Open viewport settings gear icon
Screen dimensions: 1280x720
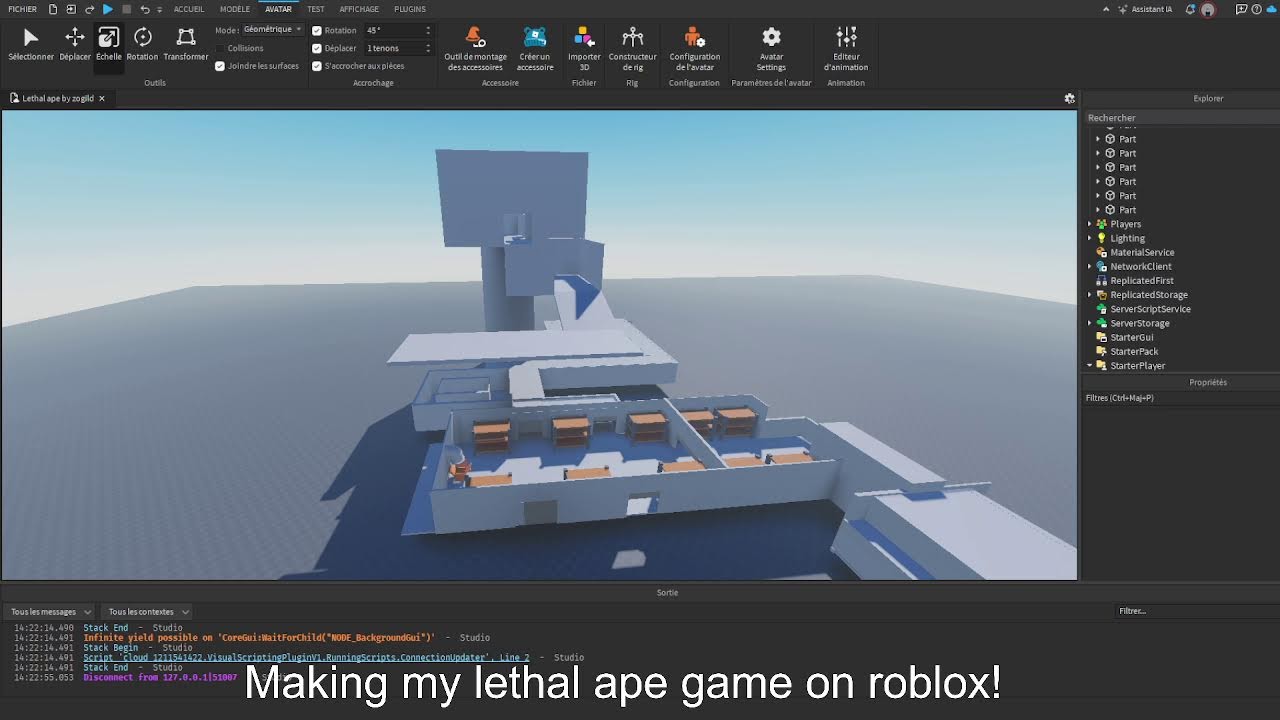click(1069, 98)
